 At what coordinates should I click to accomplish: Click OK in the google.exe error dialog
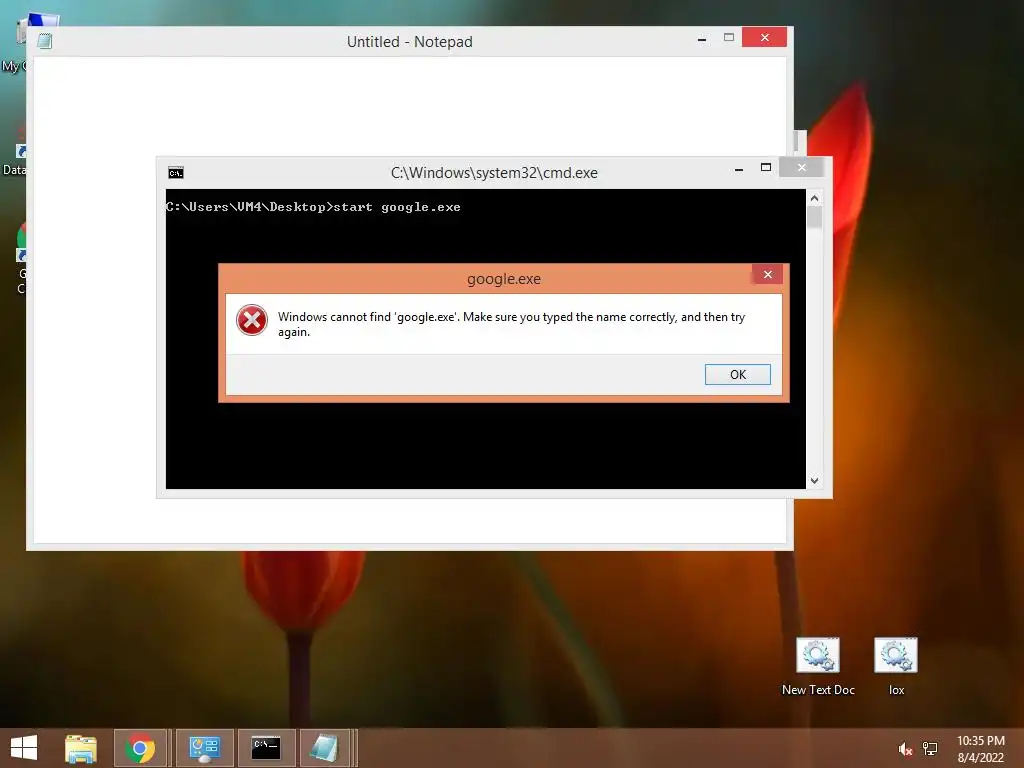click(737, 374)
